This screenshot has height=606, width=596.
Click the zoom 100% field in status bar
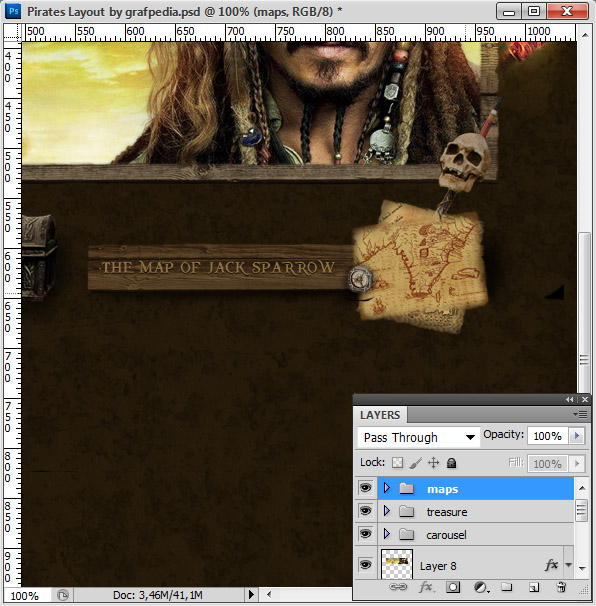point(25,596)
